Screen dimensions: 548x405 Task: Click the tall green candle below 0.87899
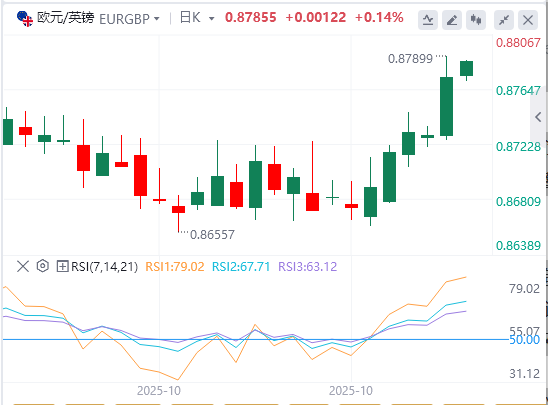pyautogui.click(x=446, y=106)
